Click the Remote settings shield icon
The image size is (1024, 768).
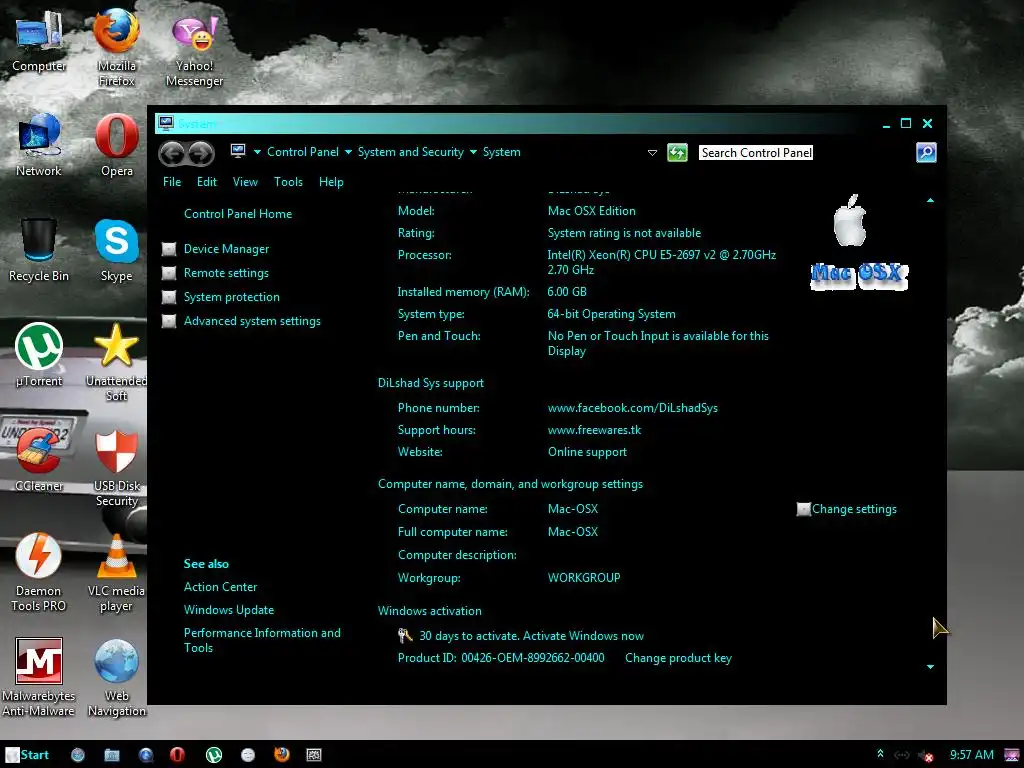168,273
